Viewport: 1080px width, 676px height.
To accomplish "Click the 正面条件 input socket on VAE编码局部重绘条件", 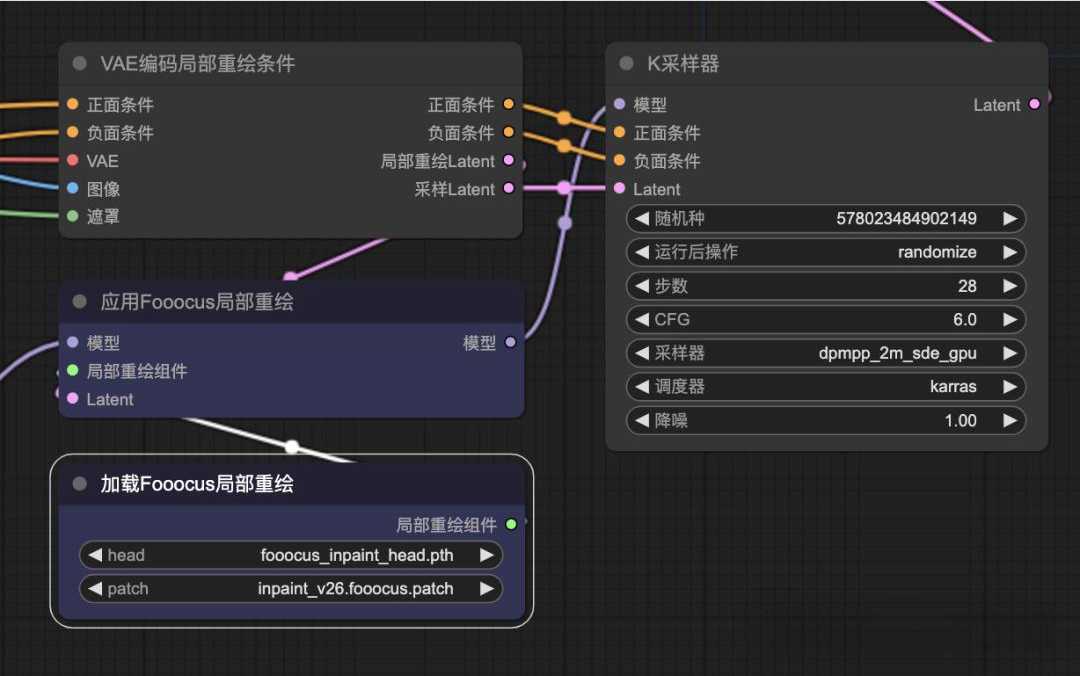I will [71, 104].
